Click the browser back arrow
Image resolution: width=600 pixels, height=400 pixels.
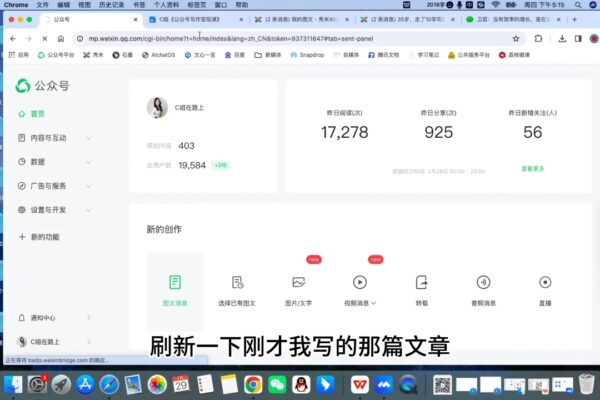click(13, 39)
